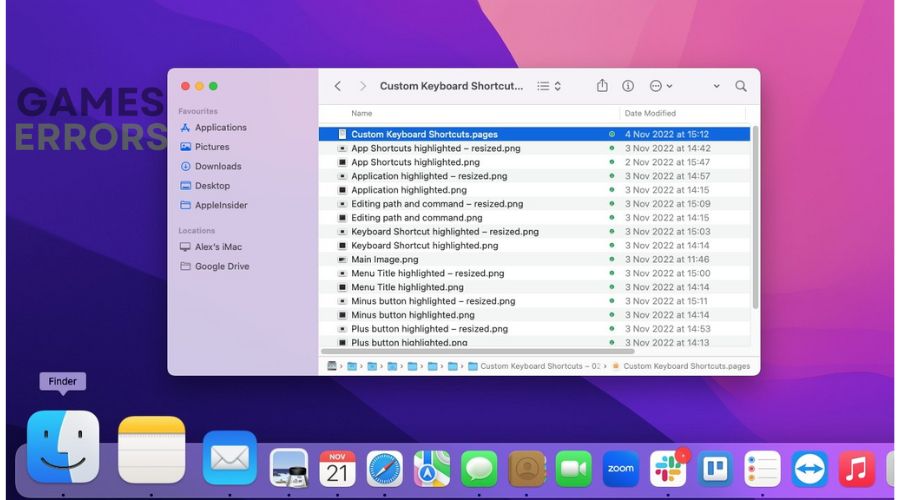This screenshot has width=900, height=500.
Task: Click 3 Nov 2022 at 11:46 date cell
Action: click(x=667, y=259)
